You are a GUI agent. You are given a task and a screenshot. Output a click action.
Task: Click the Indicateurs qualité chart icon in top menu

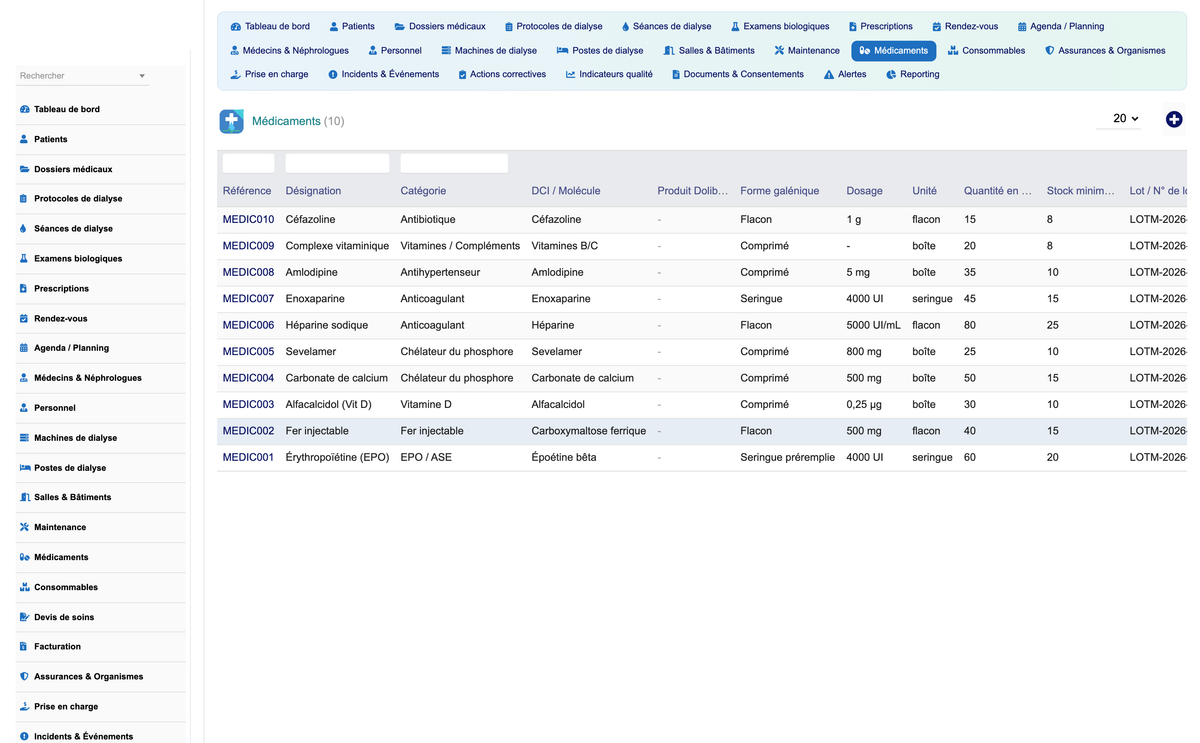(x=570, y=74)
